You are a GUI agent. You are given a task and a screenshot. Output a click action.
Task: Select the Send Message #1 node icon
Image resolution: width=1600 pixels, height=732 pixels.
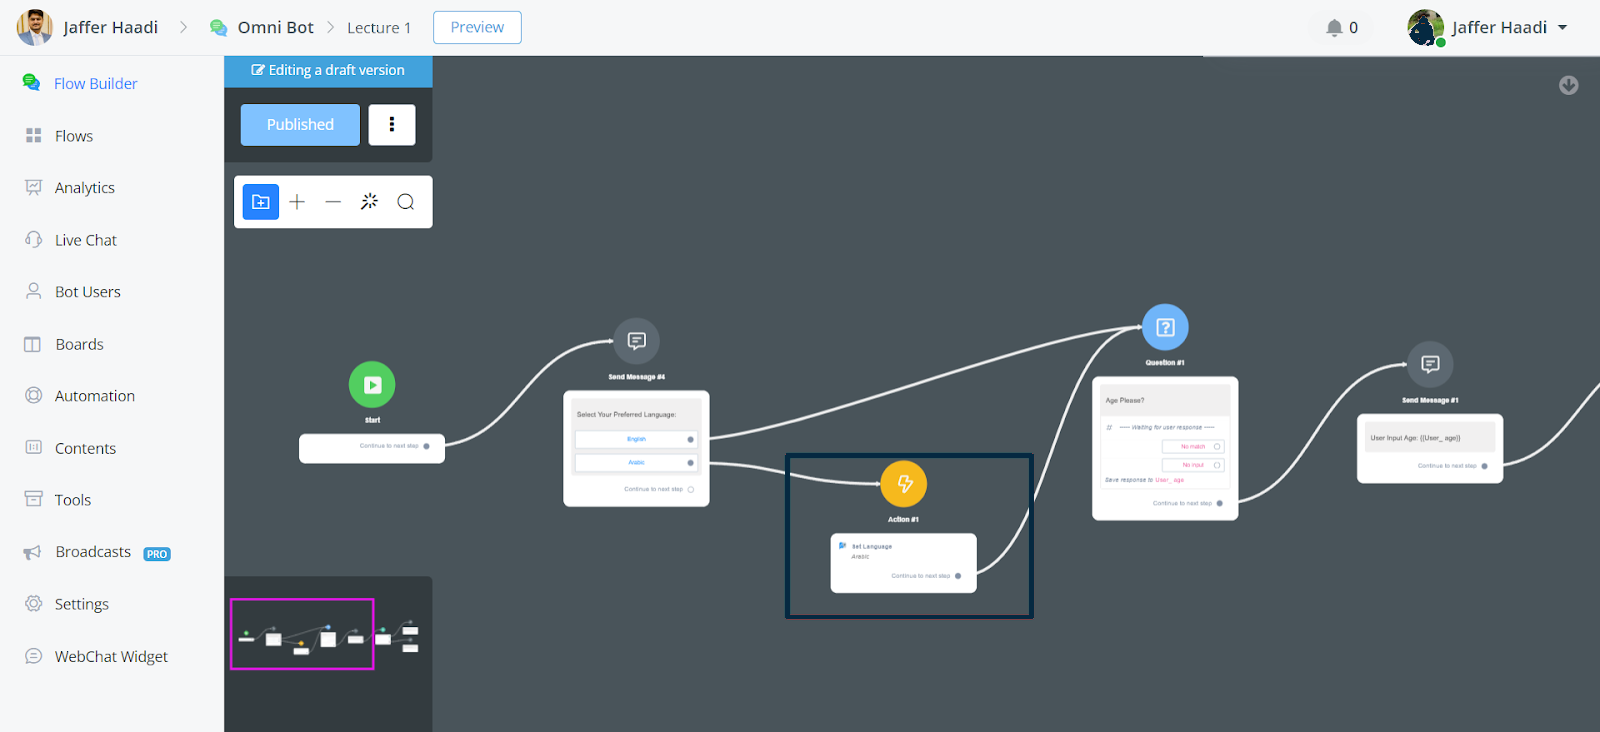point(1430,364)
